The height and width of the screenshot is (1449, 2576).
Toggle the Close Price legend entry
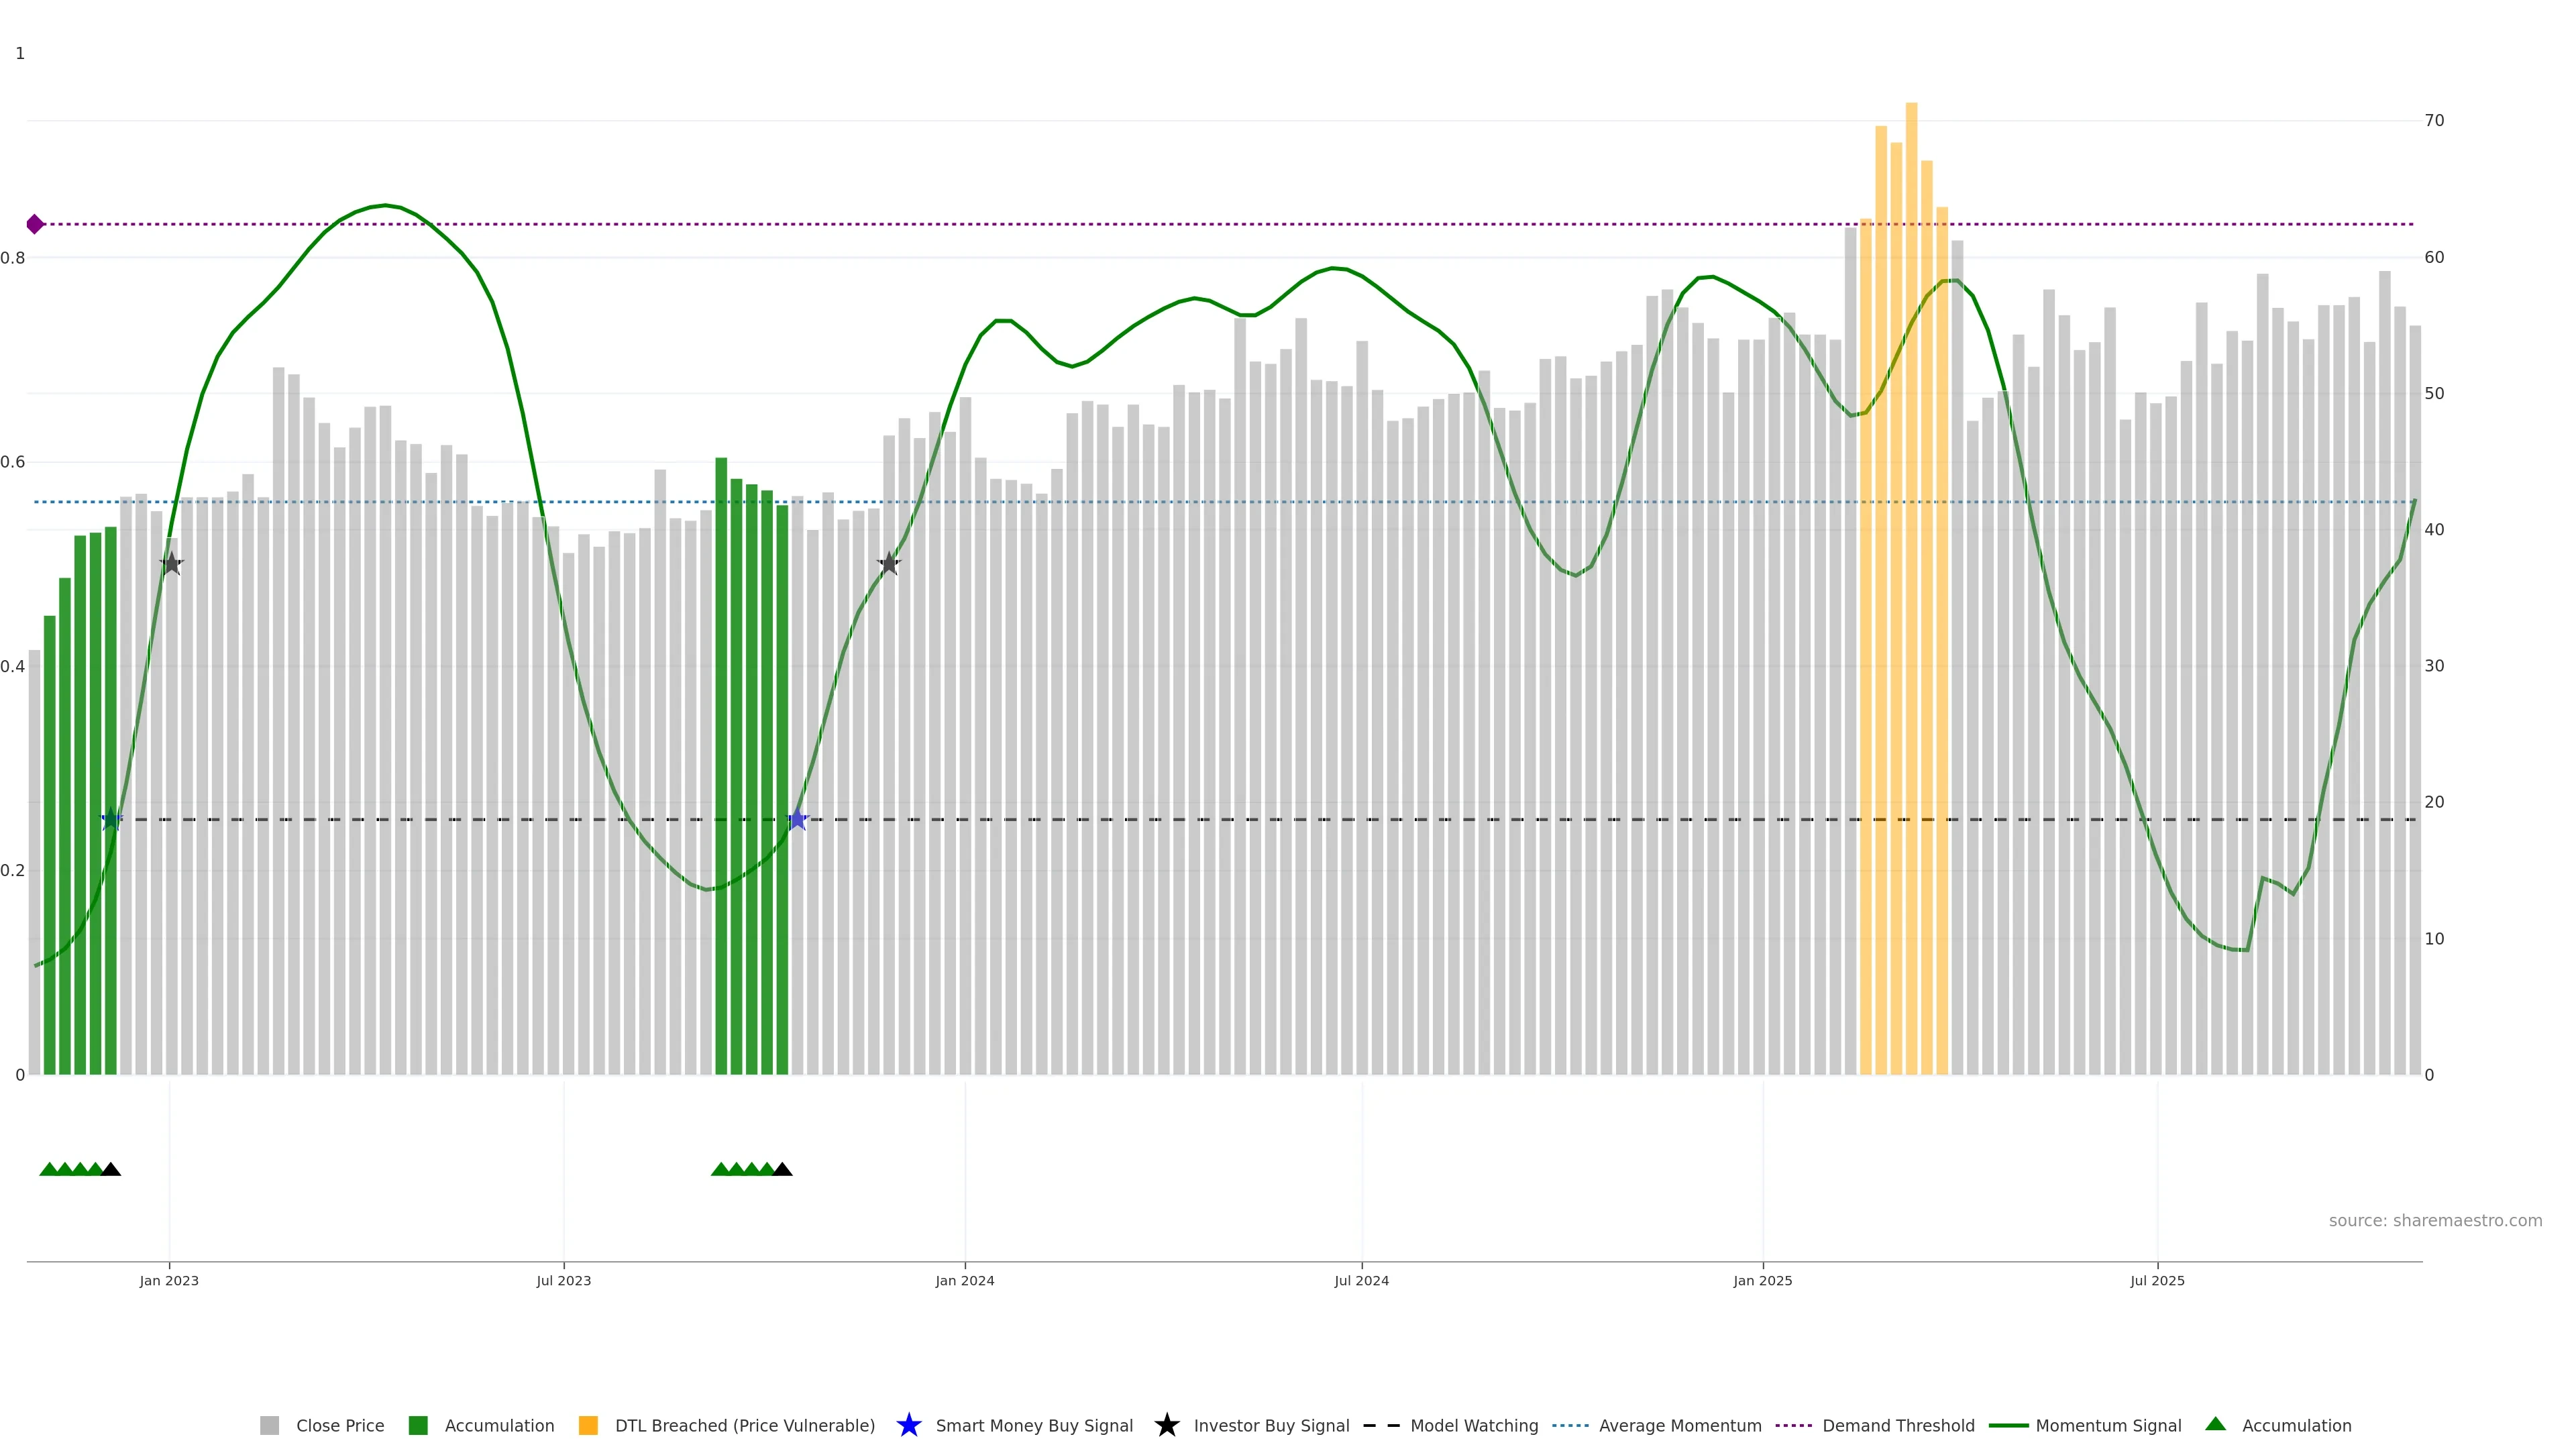339,1425
